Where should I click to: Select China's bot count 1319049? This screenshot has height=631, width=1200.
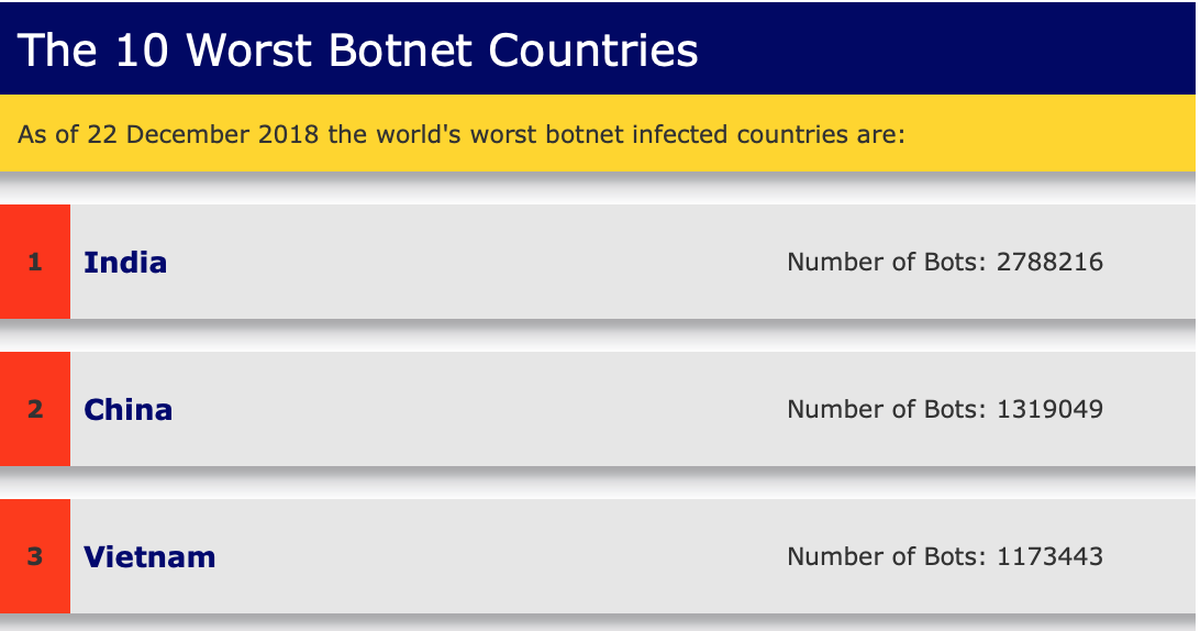tap(1050, 409)
